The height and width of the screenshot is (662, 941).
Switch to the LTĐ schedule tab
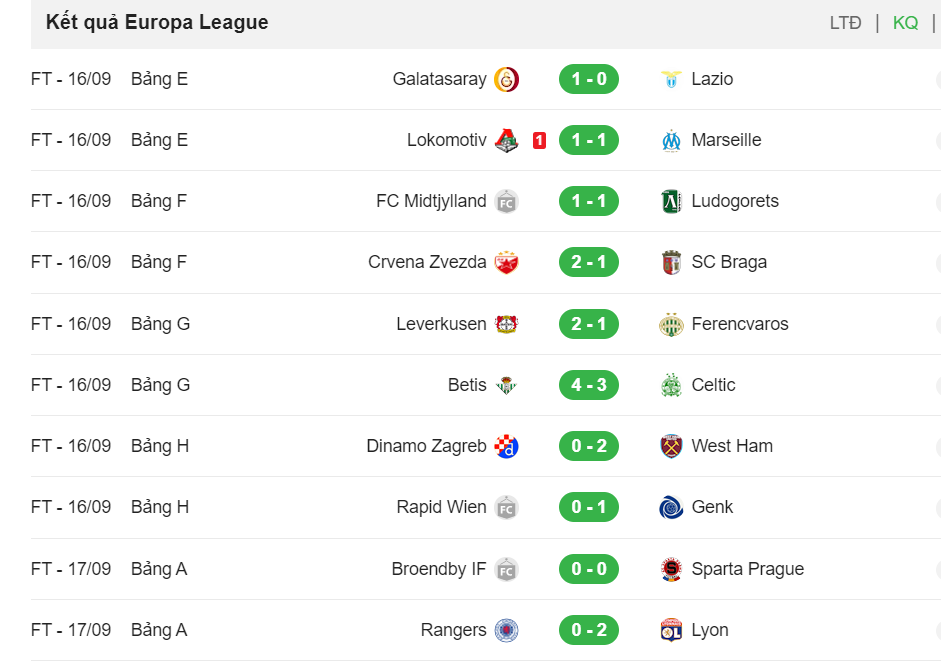tap(845, 23)
